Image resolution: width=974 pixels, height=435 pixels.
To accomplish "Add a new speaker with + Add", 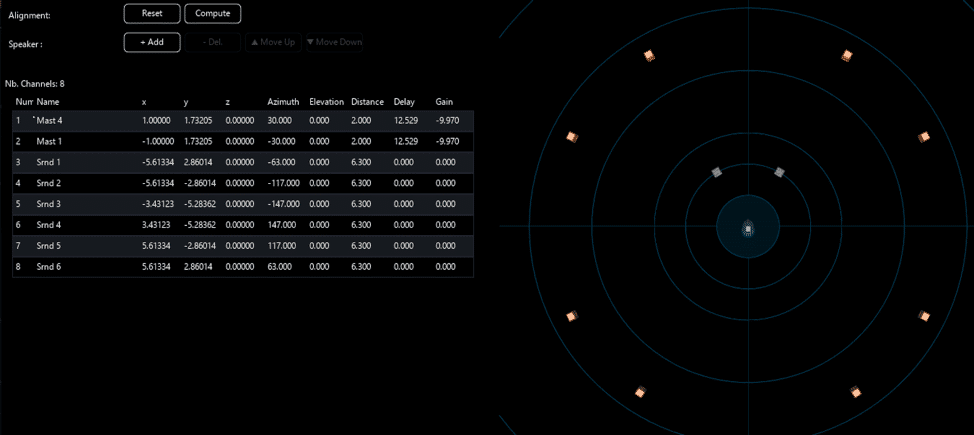I will tap(152, 42).
